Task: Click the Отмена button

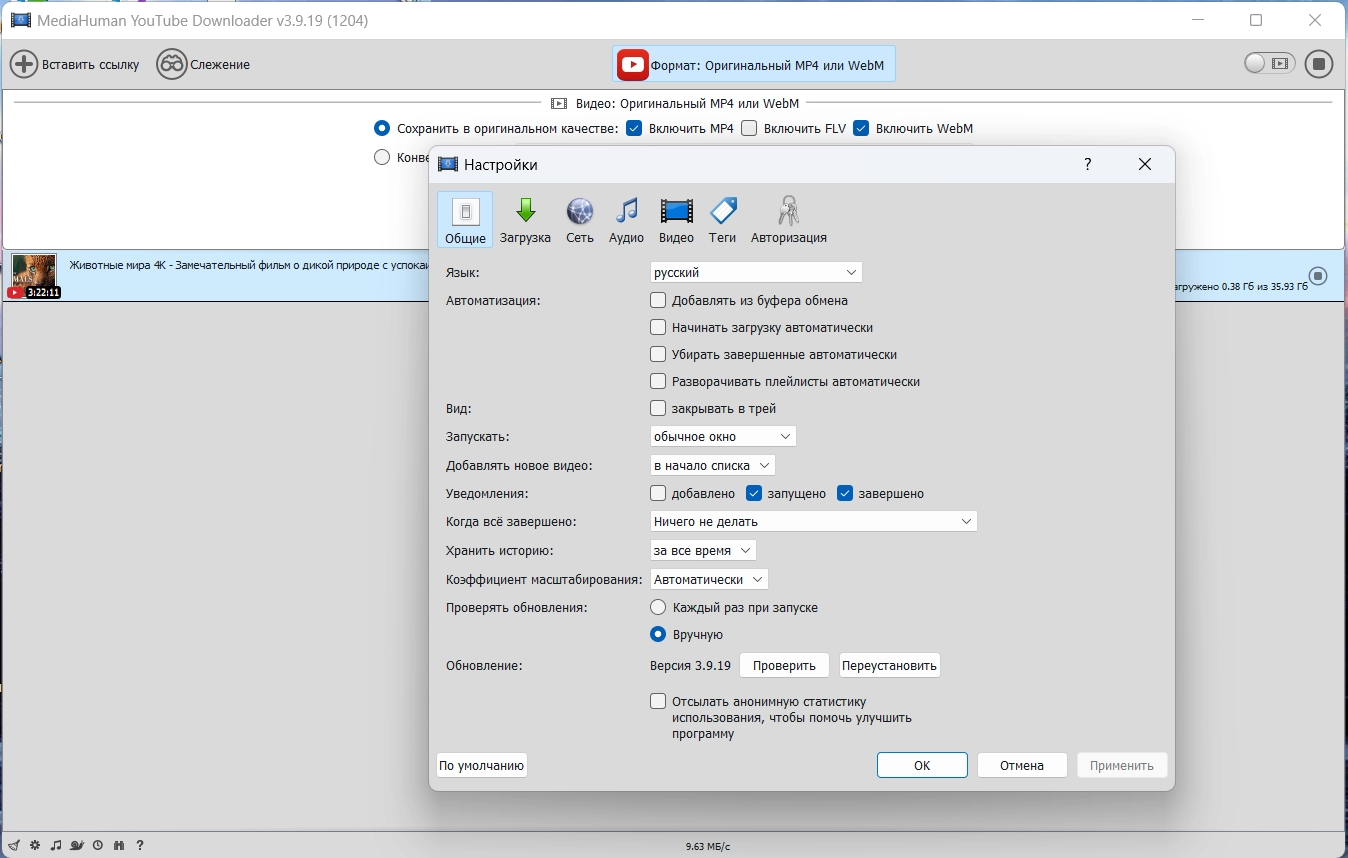Action: click(x=1022, y=765)
